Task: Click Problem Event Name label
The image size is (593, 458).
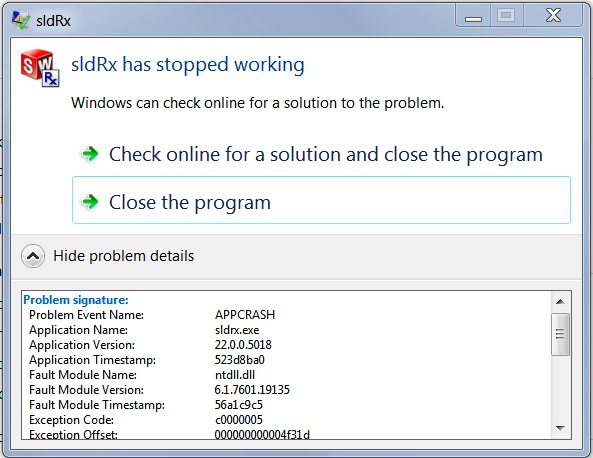Action: point(86,315)
